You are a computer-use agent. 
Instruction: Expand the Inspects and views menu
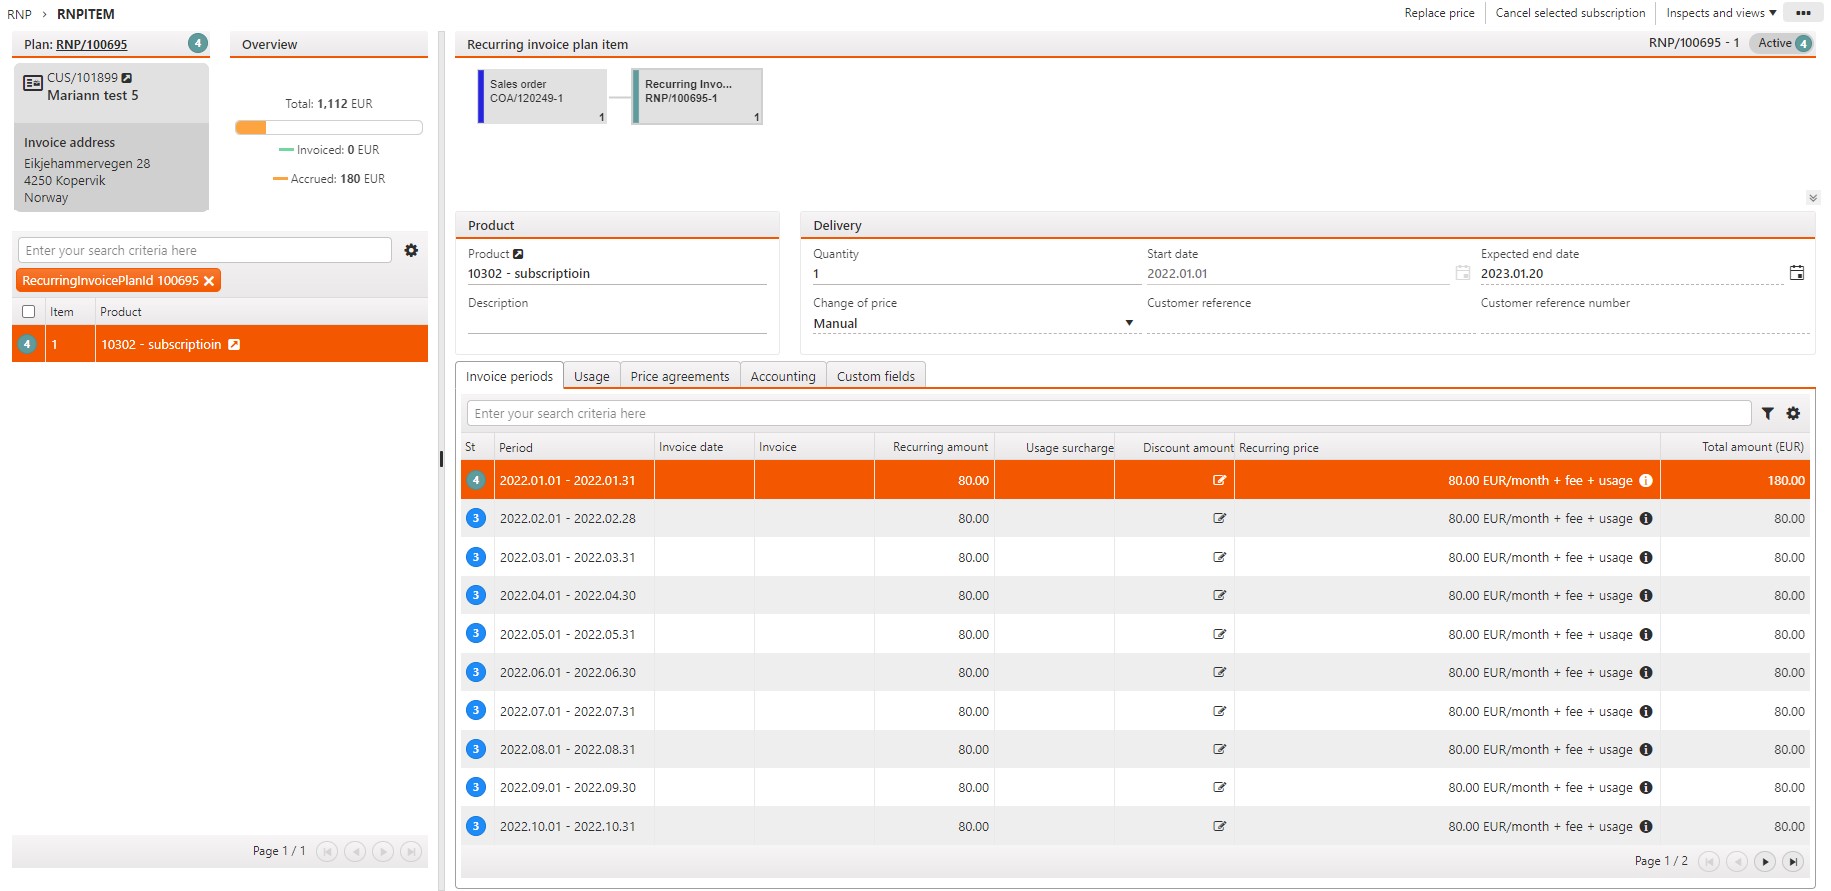click(1720, 13)
